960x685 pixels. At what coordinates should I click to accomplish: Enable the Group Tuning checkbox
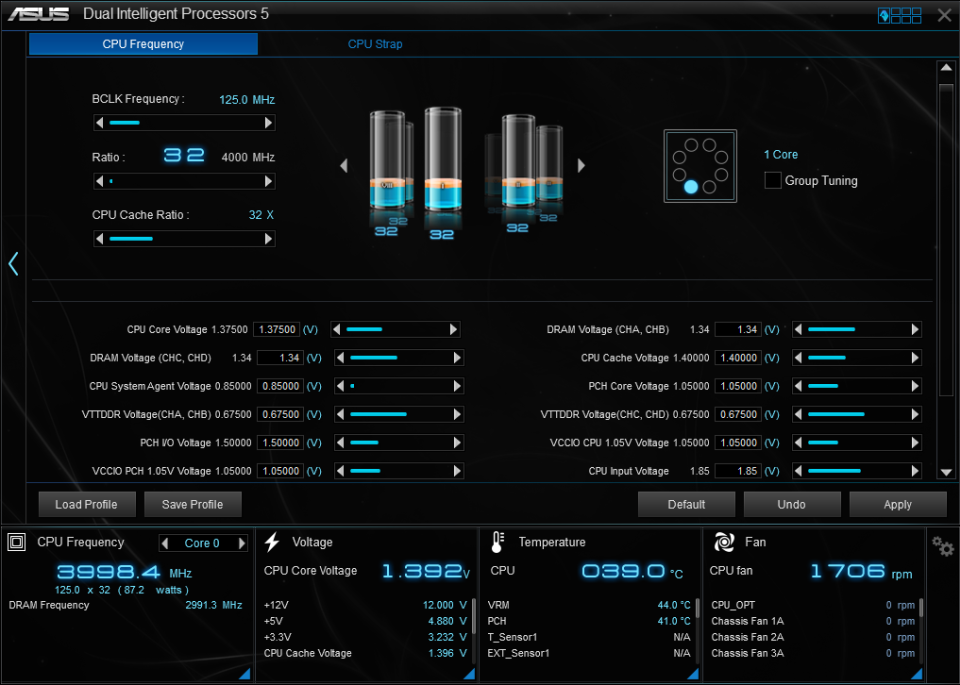point(773,181)
